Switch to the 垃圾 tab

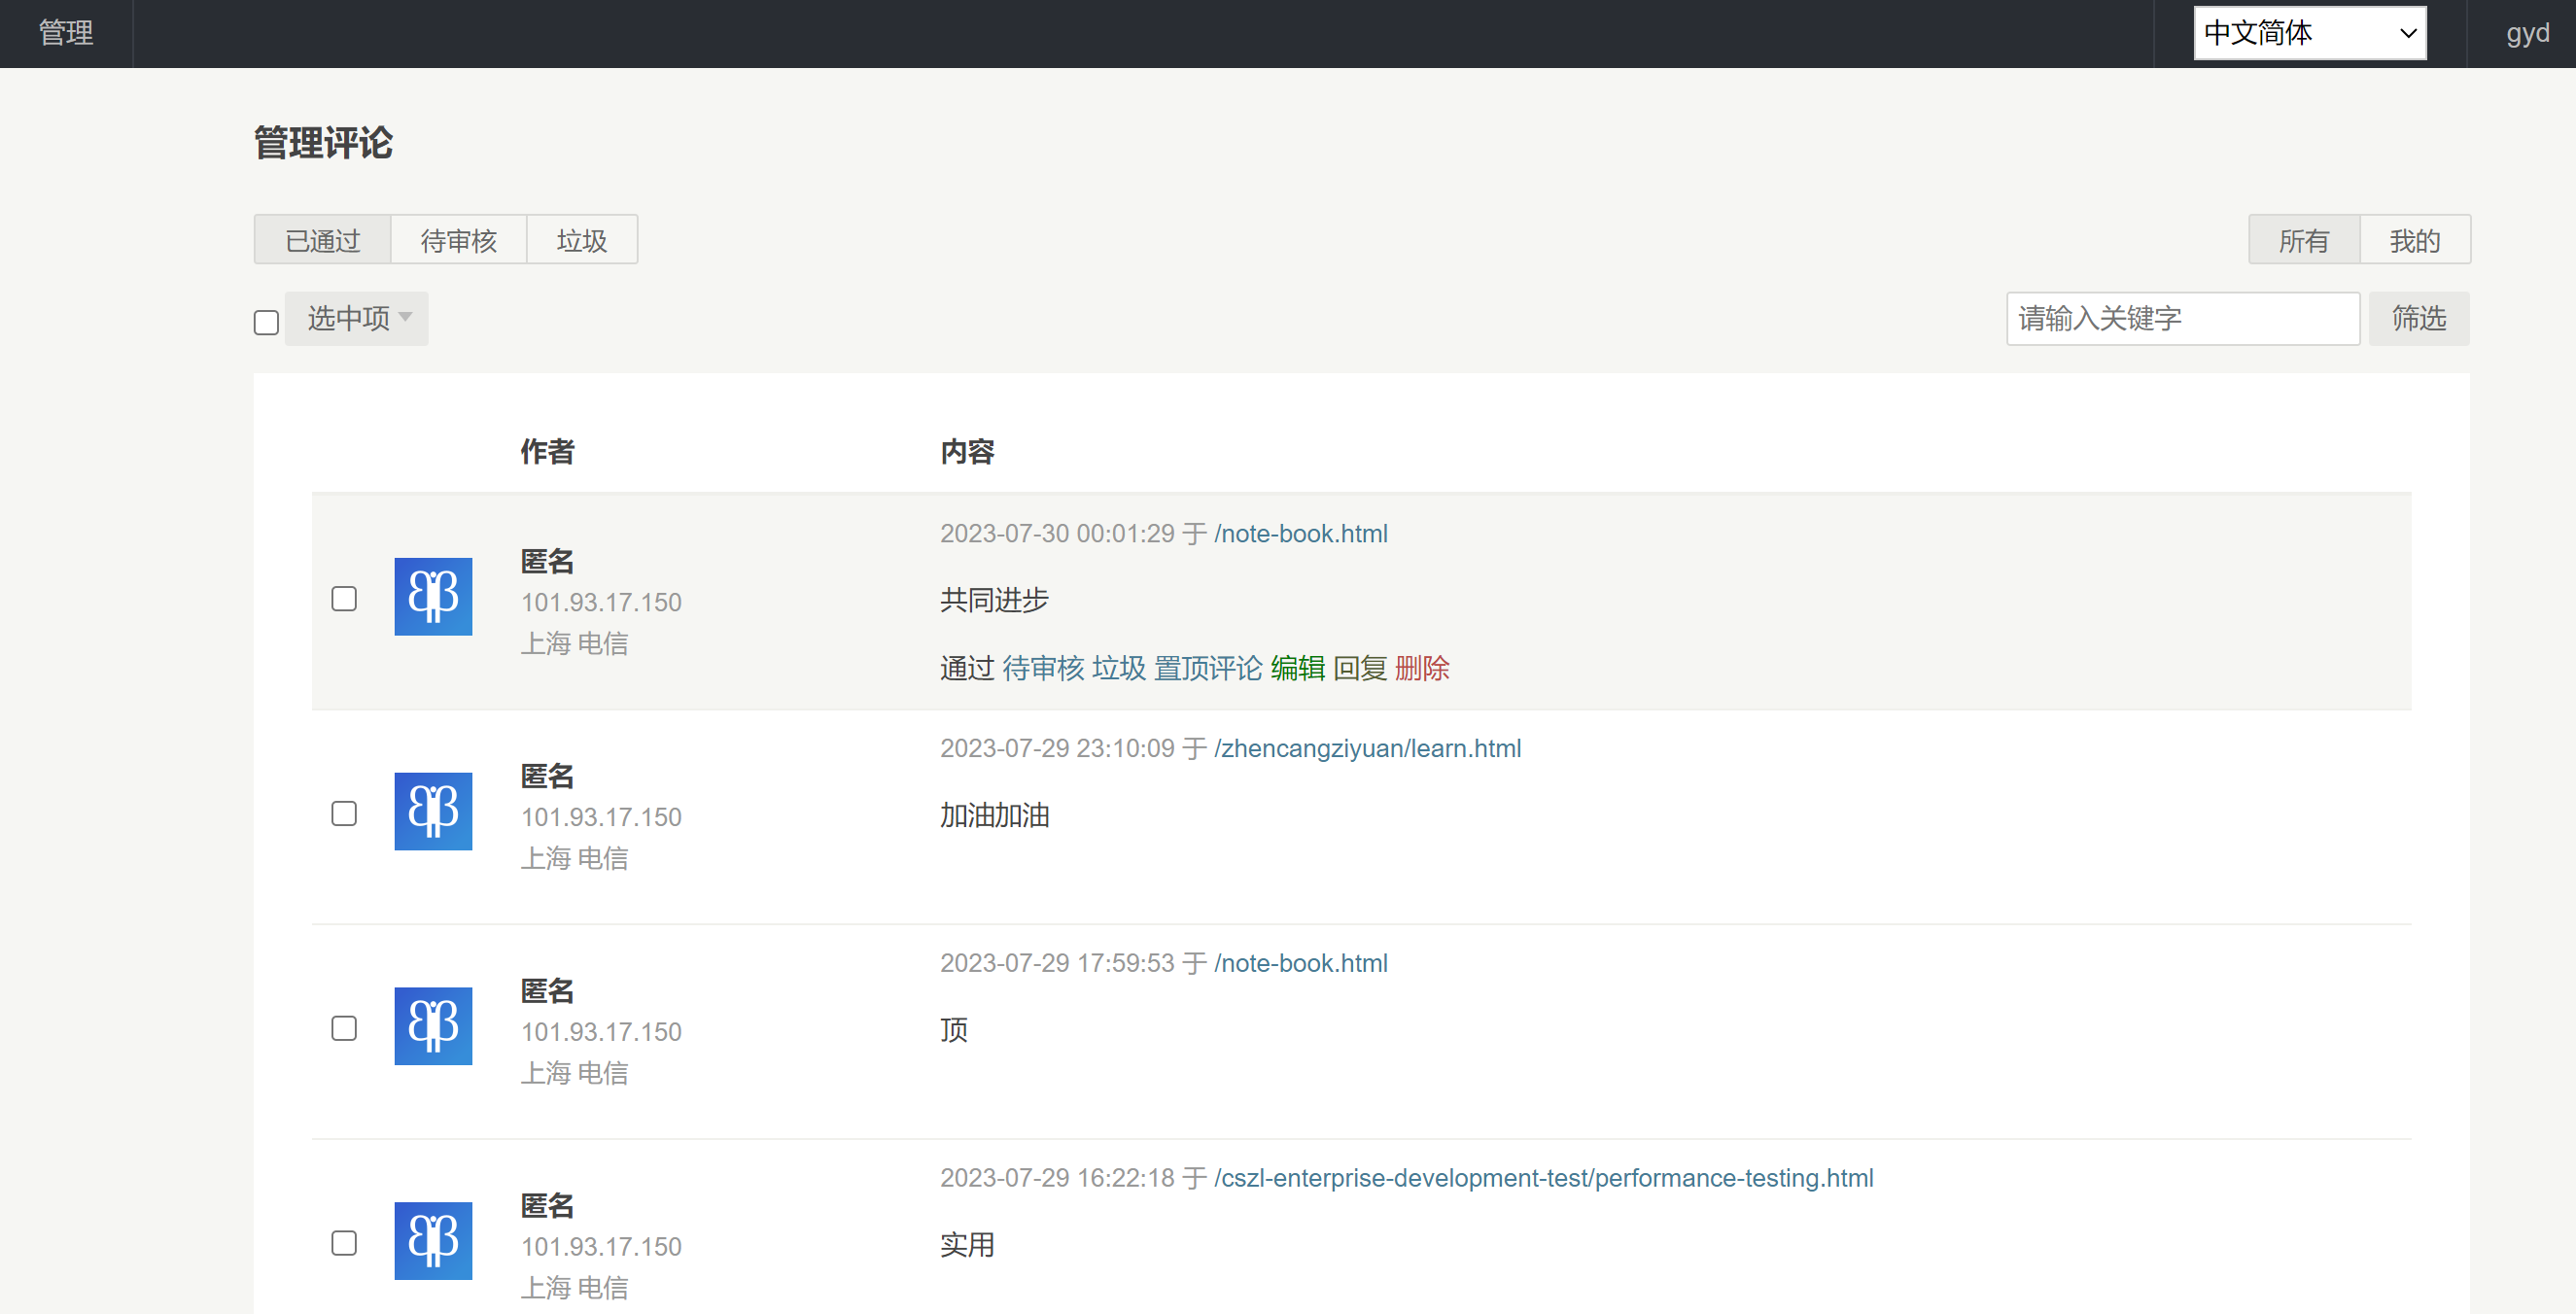click(581, 240)
